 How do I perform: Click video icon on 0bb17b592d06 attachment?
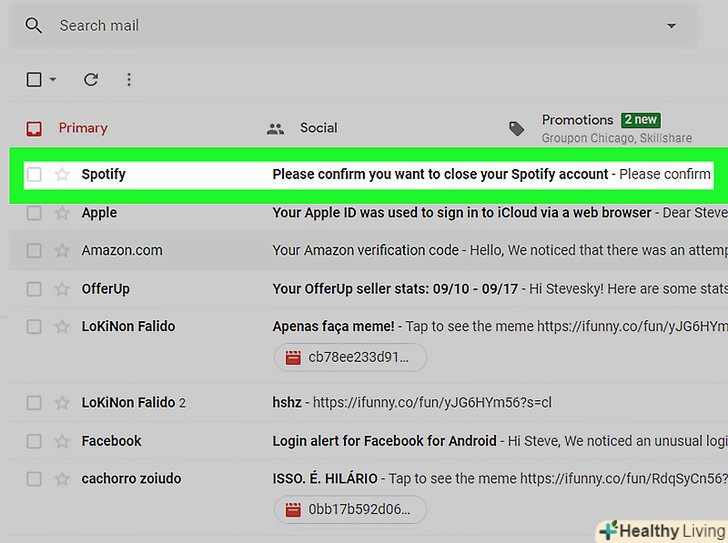pos(293,510)
